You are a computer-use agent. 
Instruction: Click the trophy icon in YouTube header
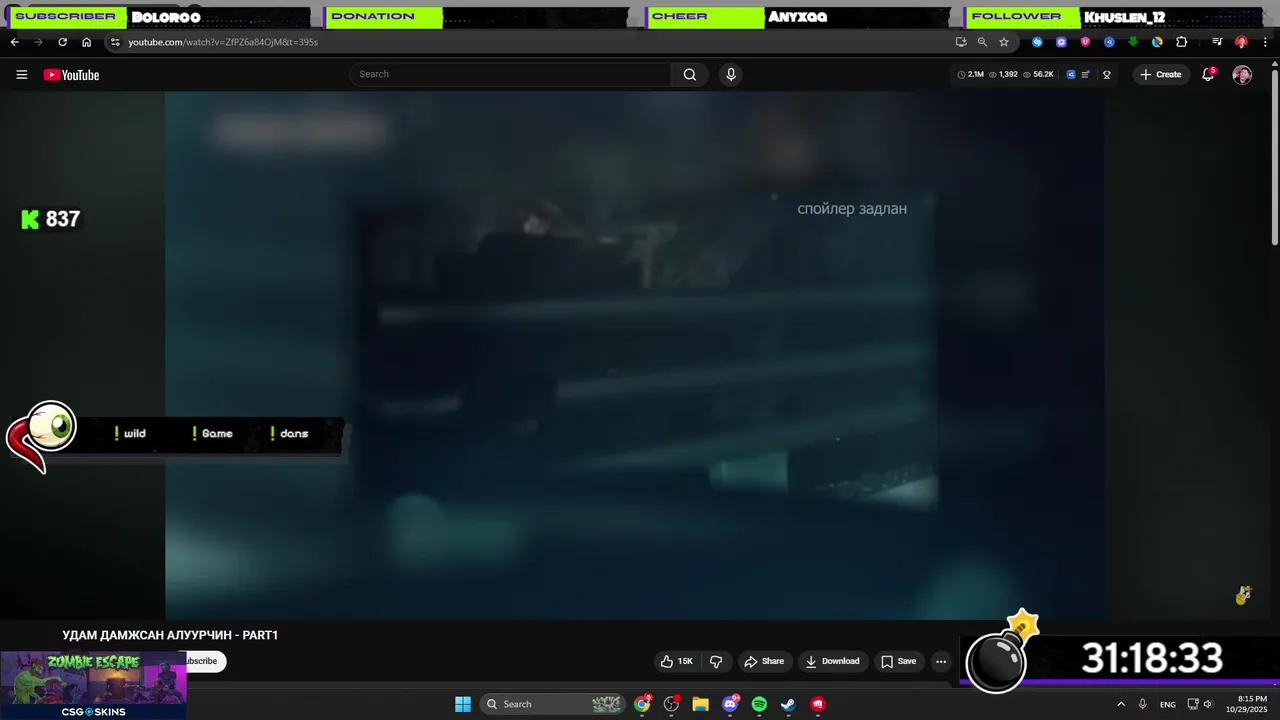tap(1107, 74)
